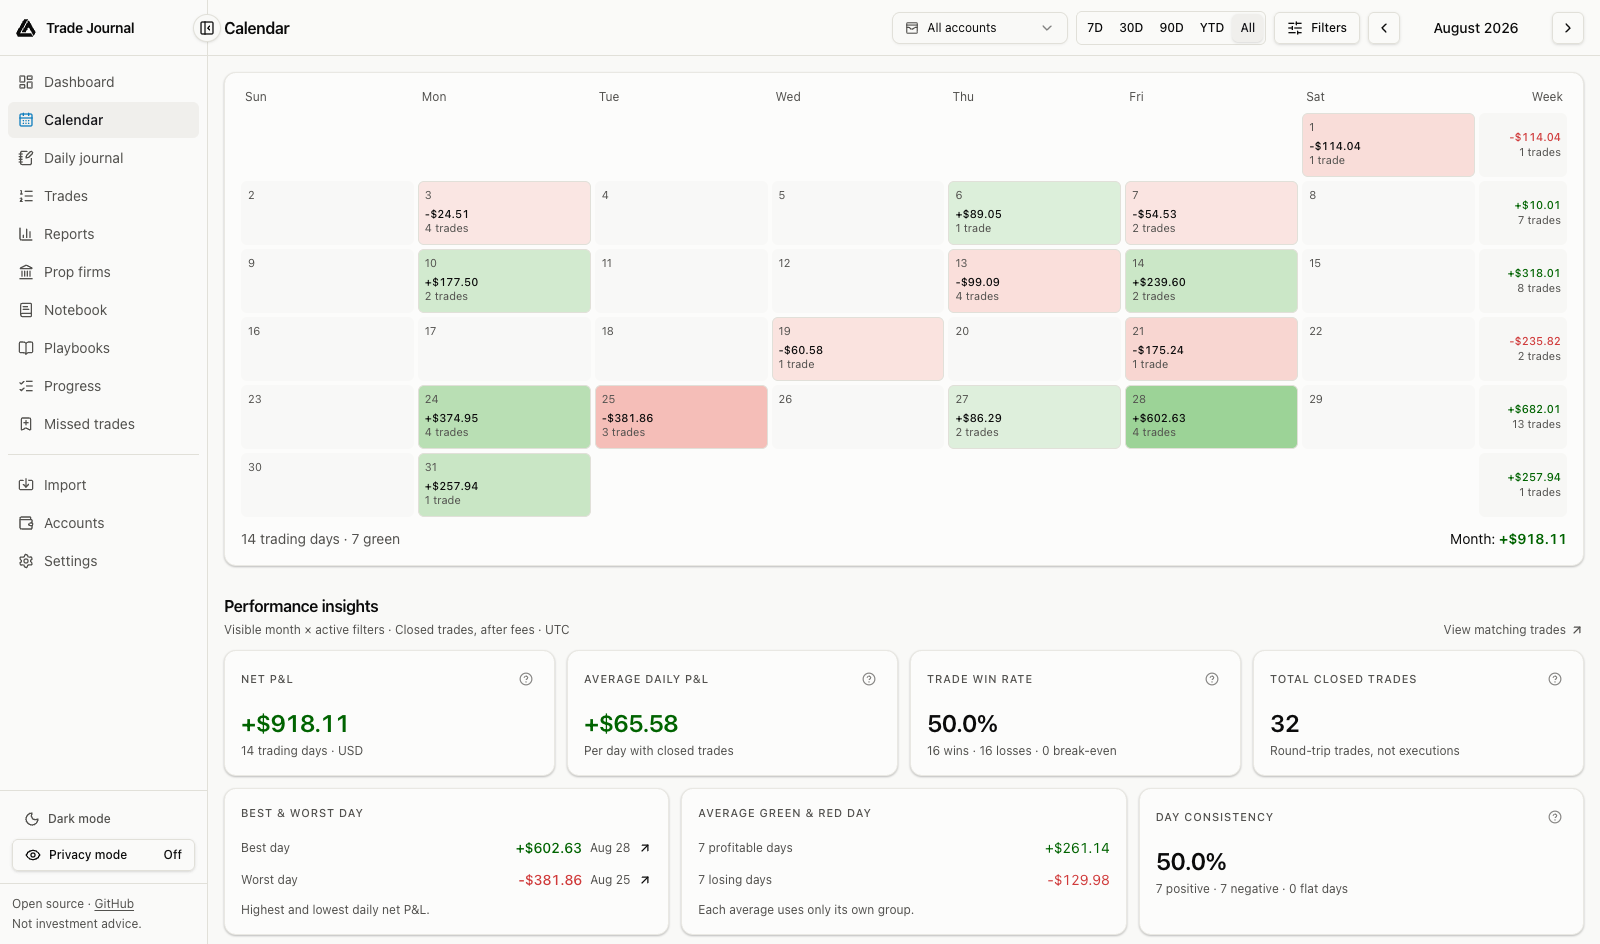
Task: Open August 10 day cell +$177.50
Action: click(x=504, y=281)
